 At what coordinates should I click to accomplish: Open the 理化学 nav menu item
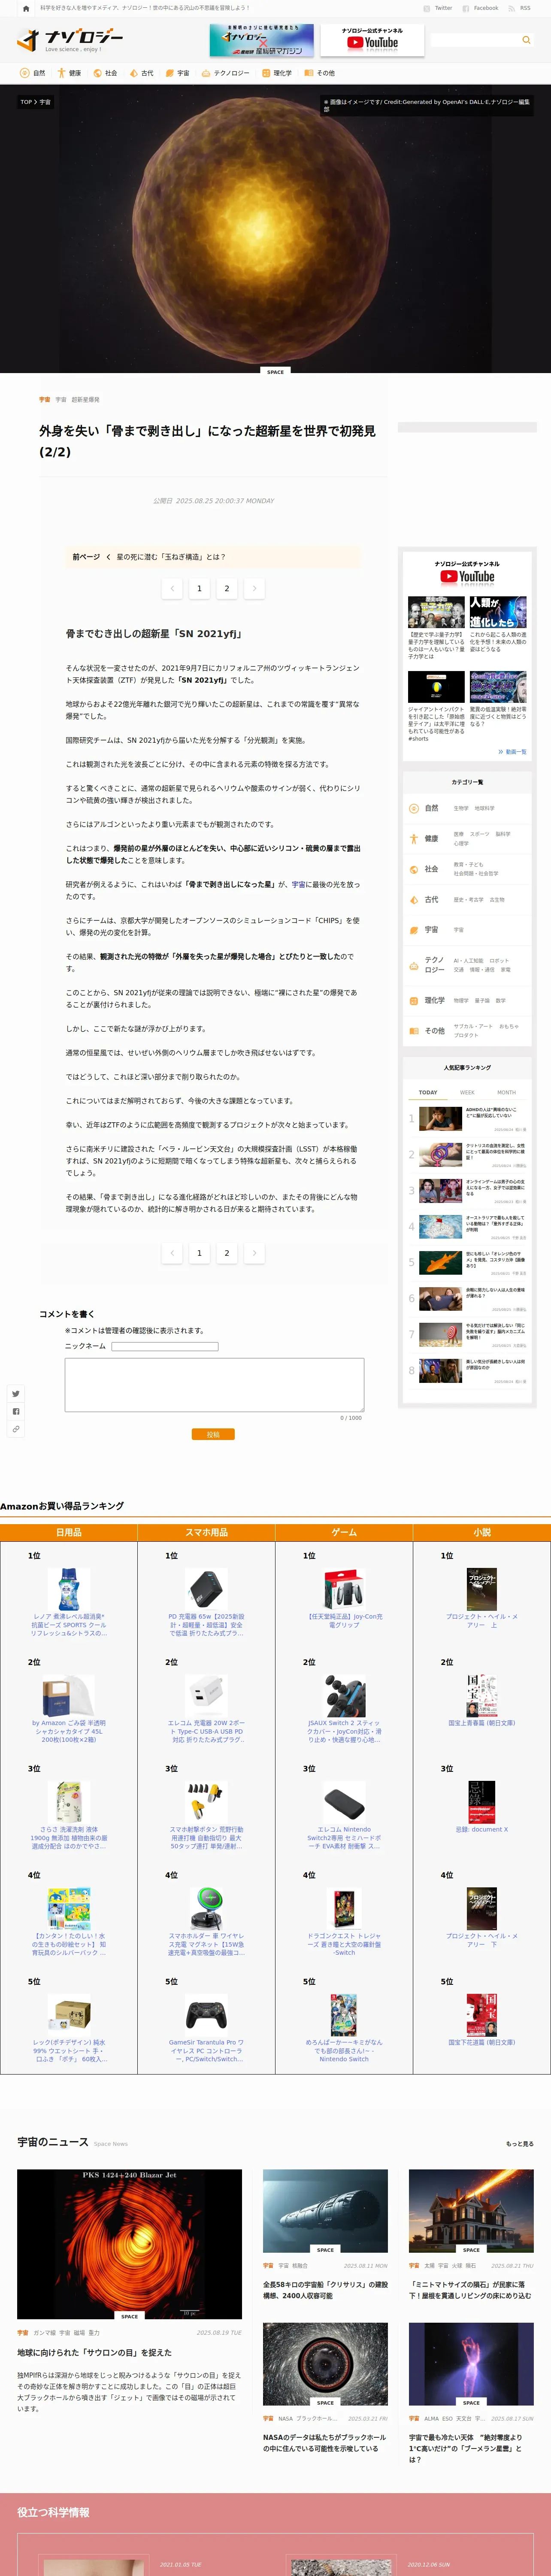point(277,73)
